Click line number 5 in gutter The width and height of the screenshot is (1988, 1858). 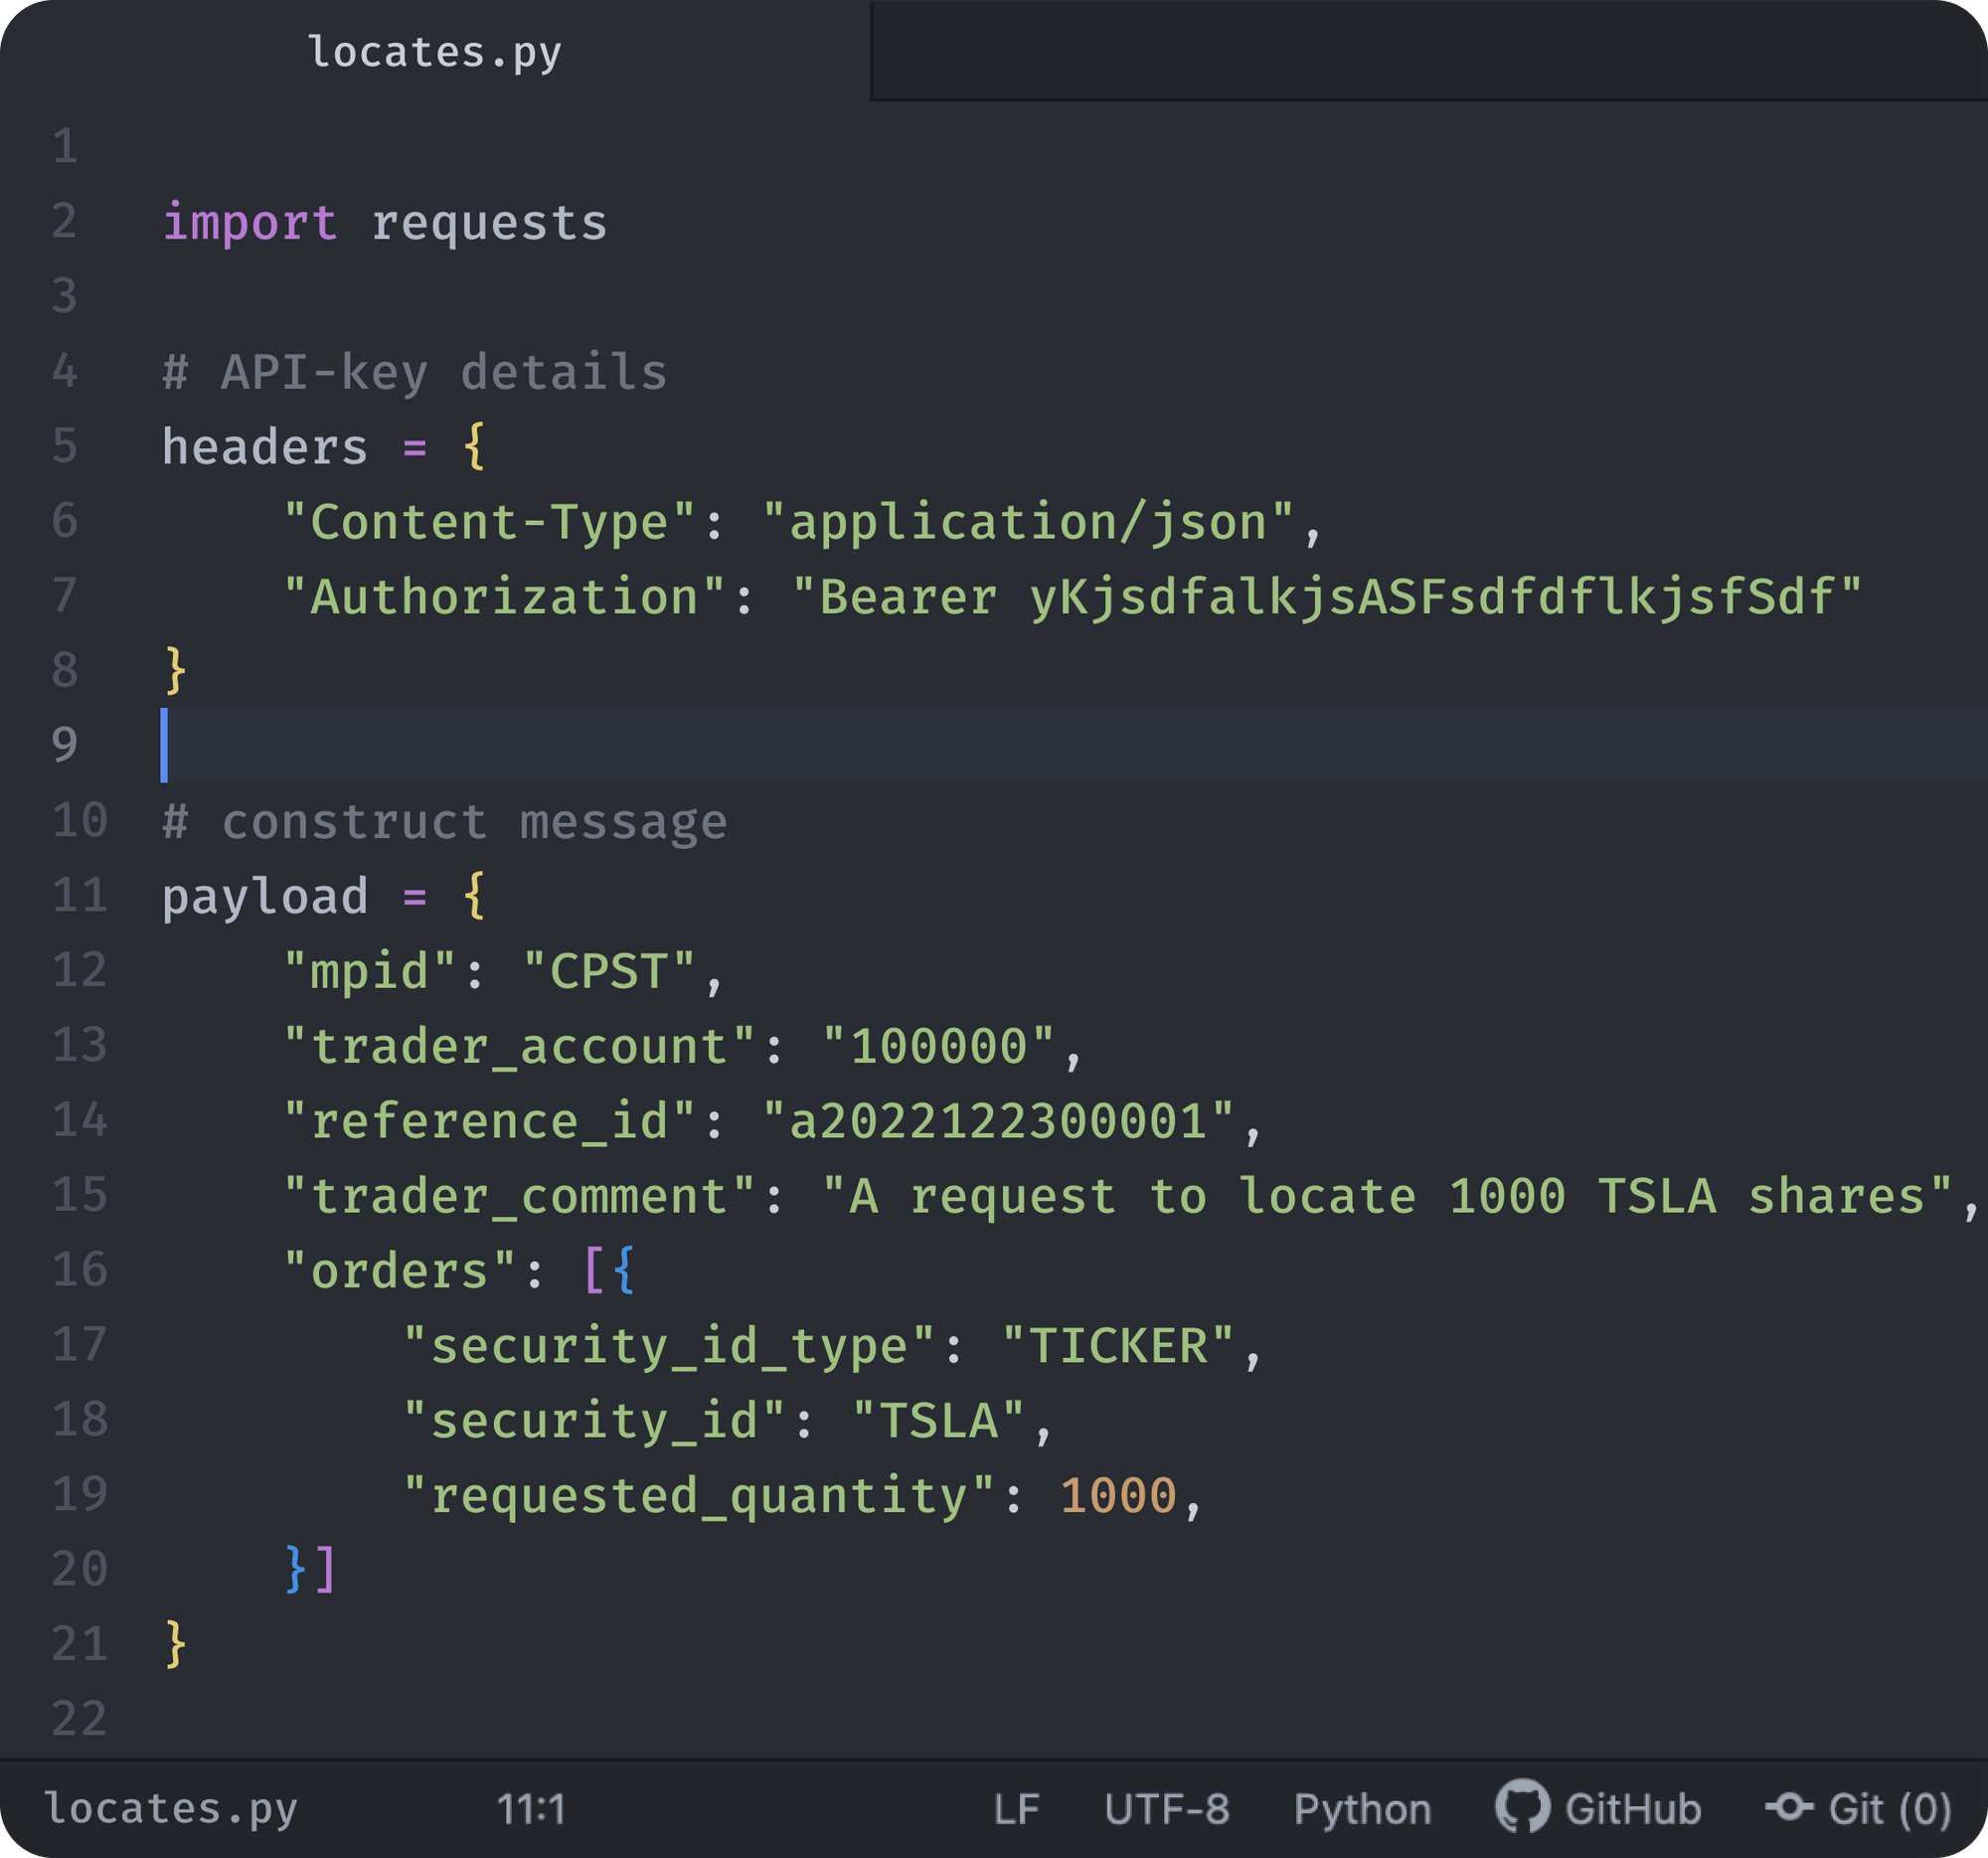click(x=65, y=446)
